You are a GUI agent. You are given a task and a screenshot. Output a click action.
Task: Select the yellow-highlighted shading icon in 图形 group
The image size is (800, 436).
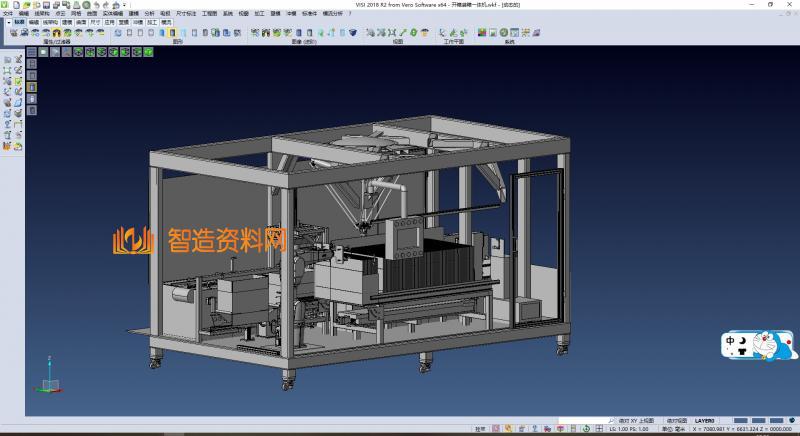click(x=172, y=33)
